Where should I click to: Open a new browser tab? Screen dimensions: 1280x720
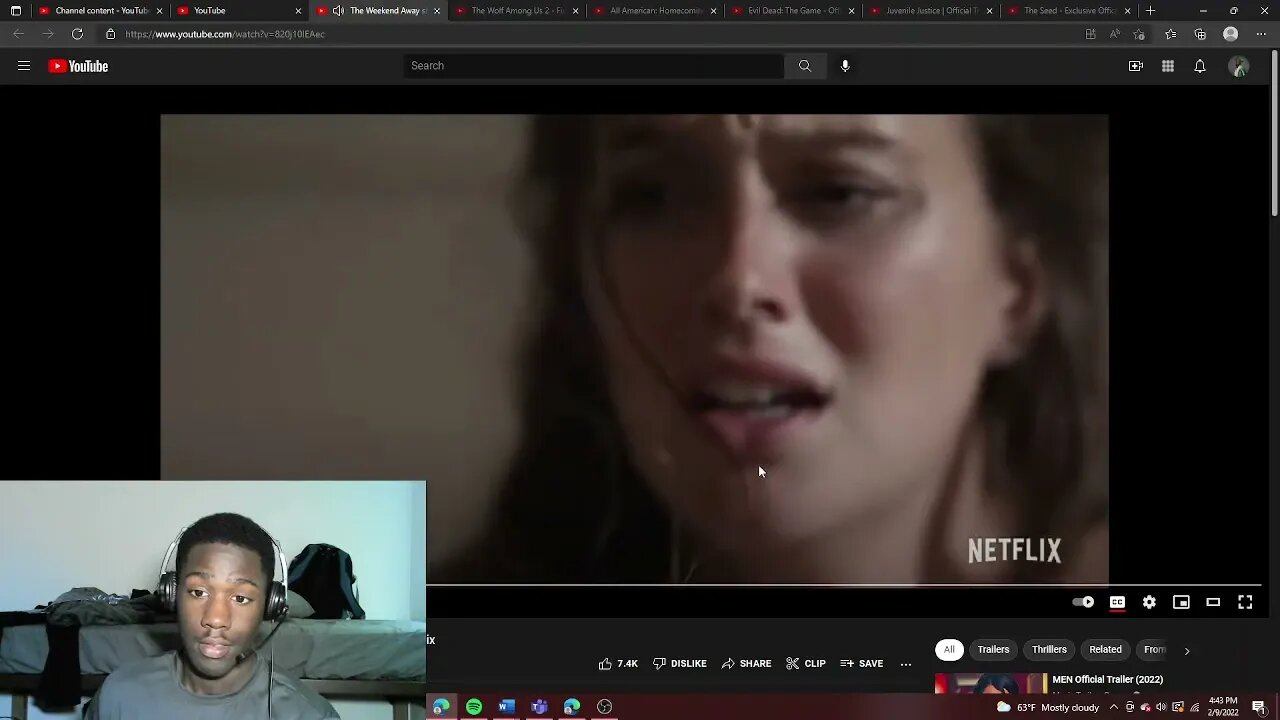pos(1151,10)
